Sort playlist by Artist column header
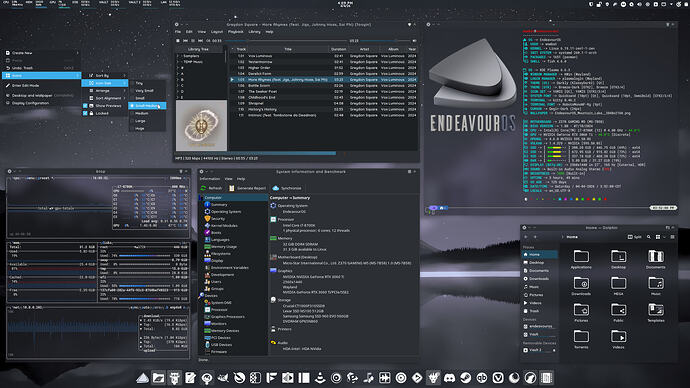 364,49
